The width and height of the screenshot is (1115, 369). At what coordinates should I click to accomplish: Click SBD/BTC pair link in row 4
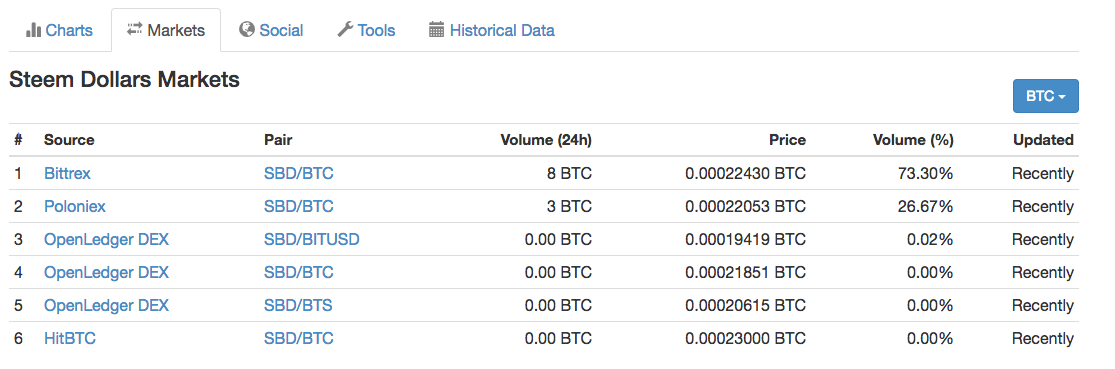tap(299, 273)
